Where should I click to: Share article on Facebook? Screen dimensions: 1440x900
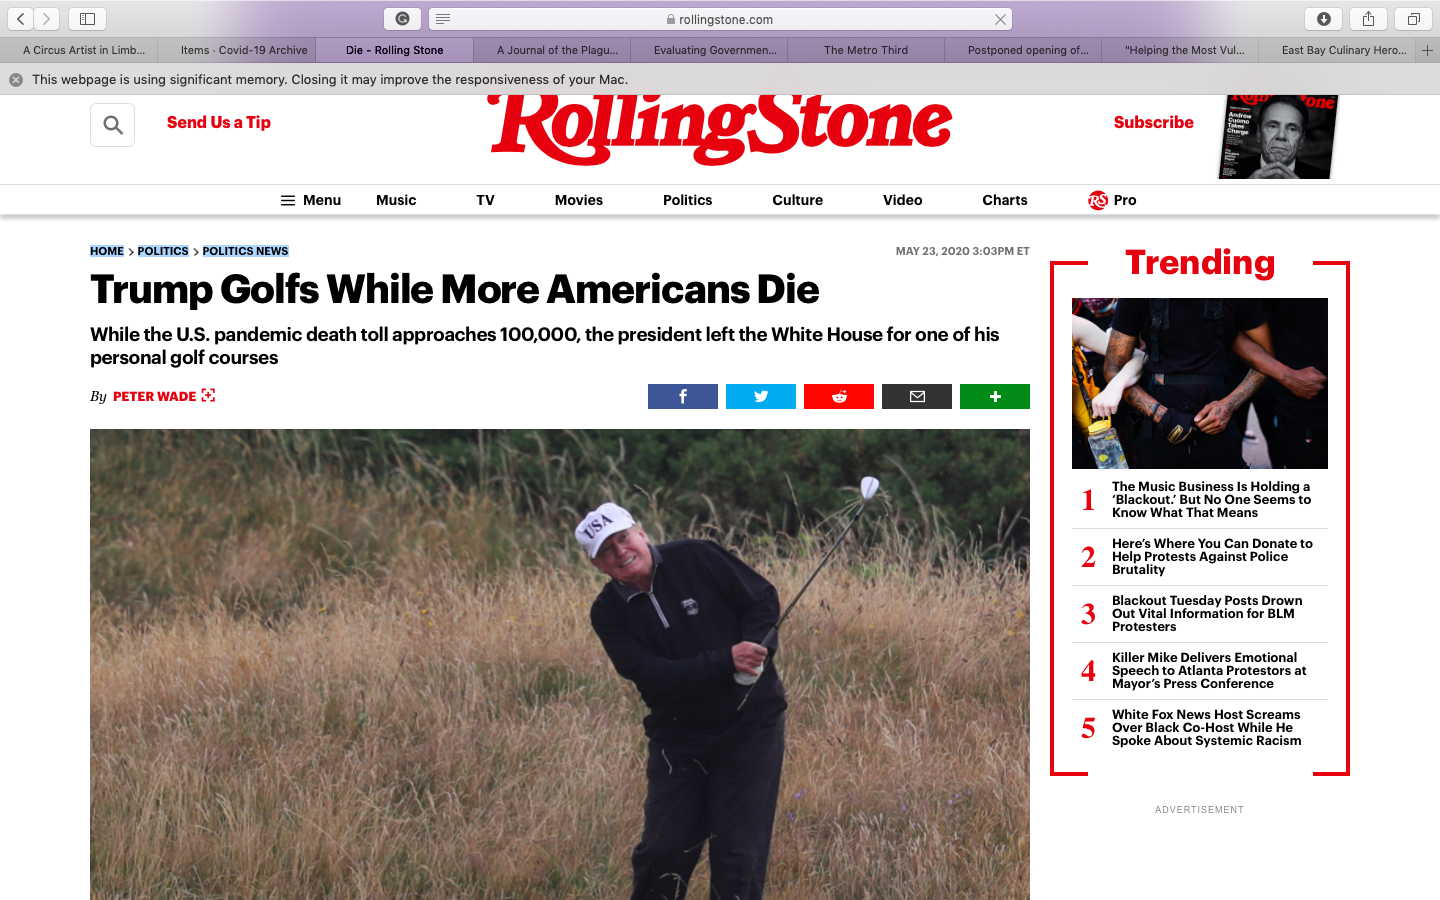pyautogui.click(x=682, y=397)
